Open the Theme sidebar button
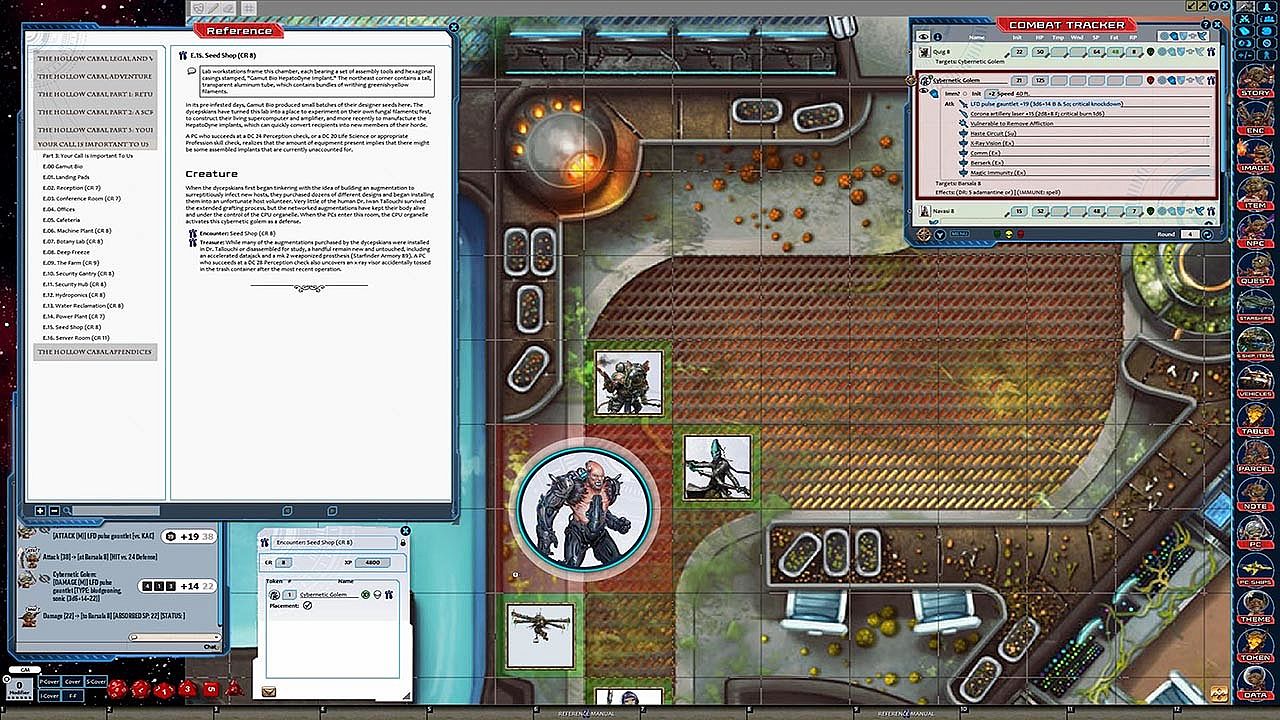The image size is (1280, 720). pyautogui.click(x=1255, y=606)
